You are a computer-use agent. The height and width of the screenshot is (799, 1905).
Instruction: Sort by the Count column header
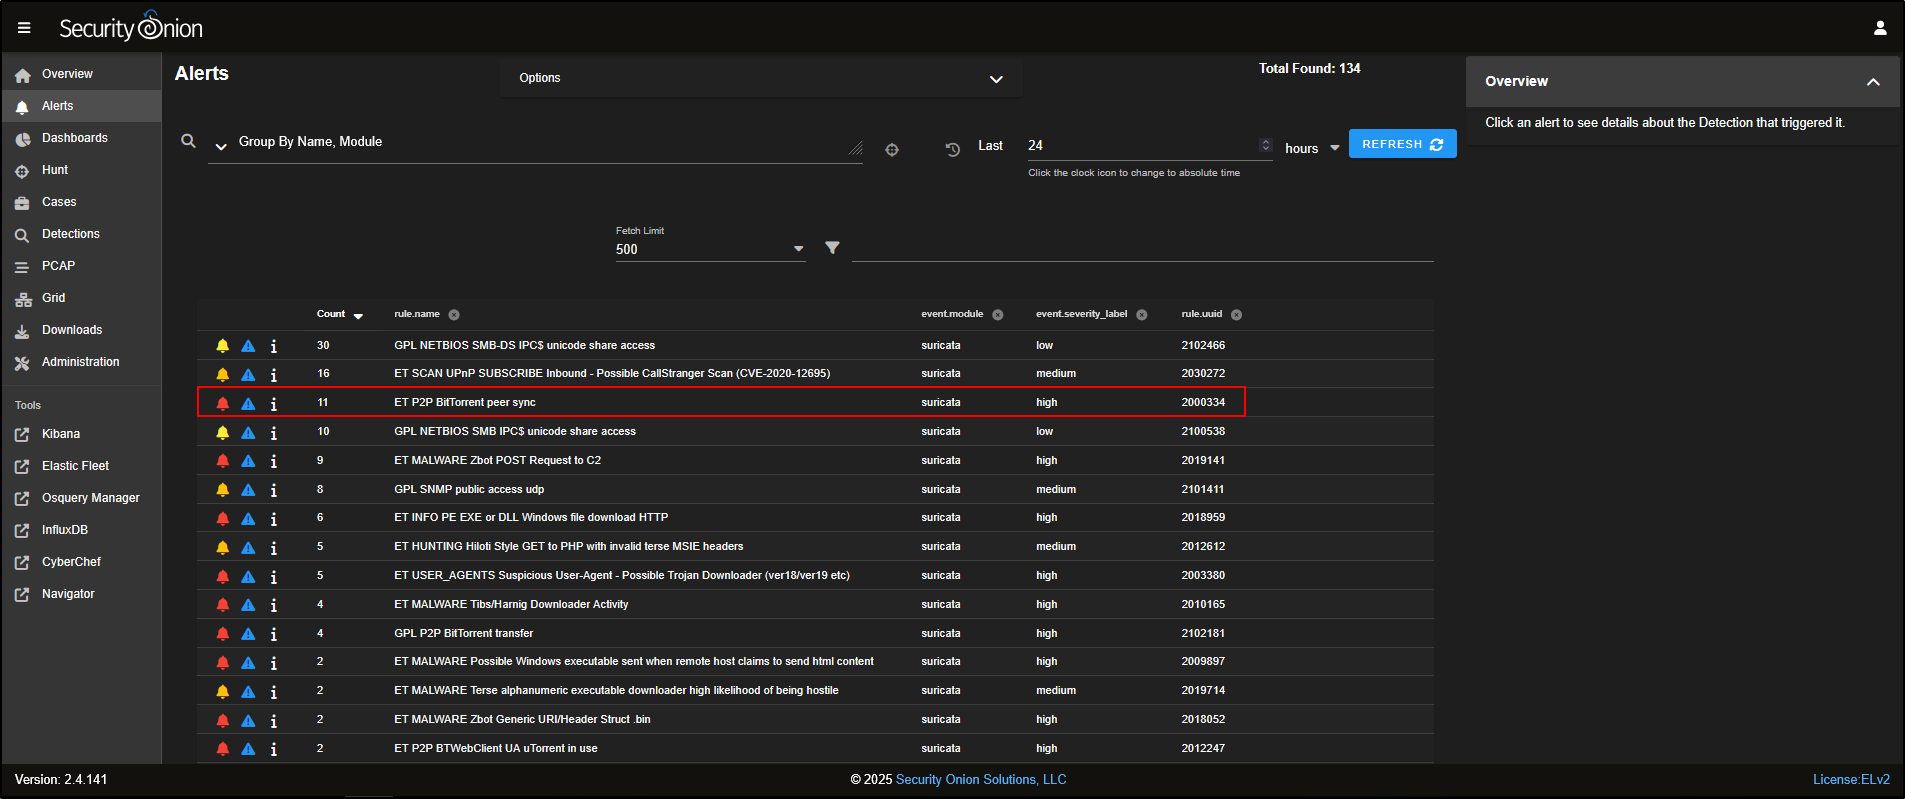point(331,314)
